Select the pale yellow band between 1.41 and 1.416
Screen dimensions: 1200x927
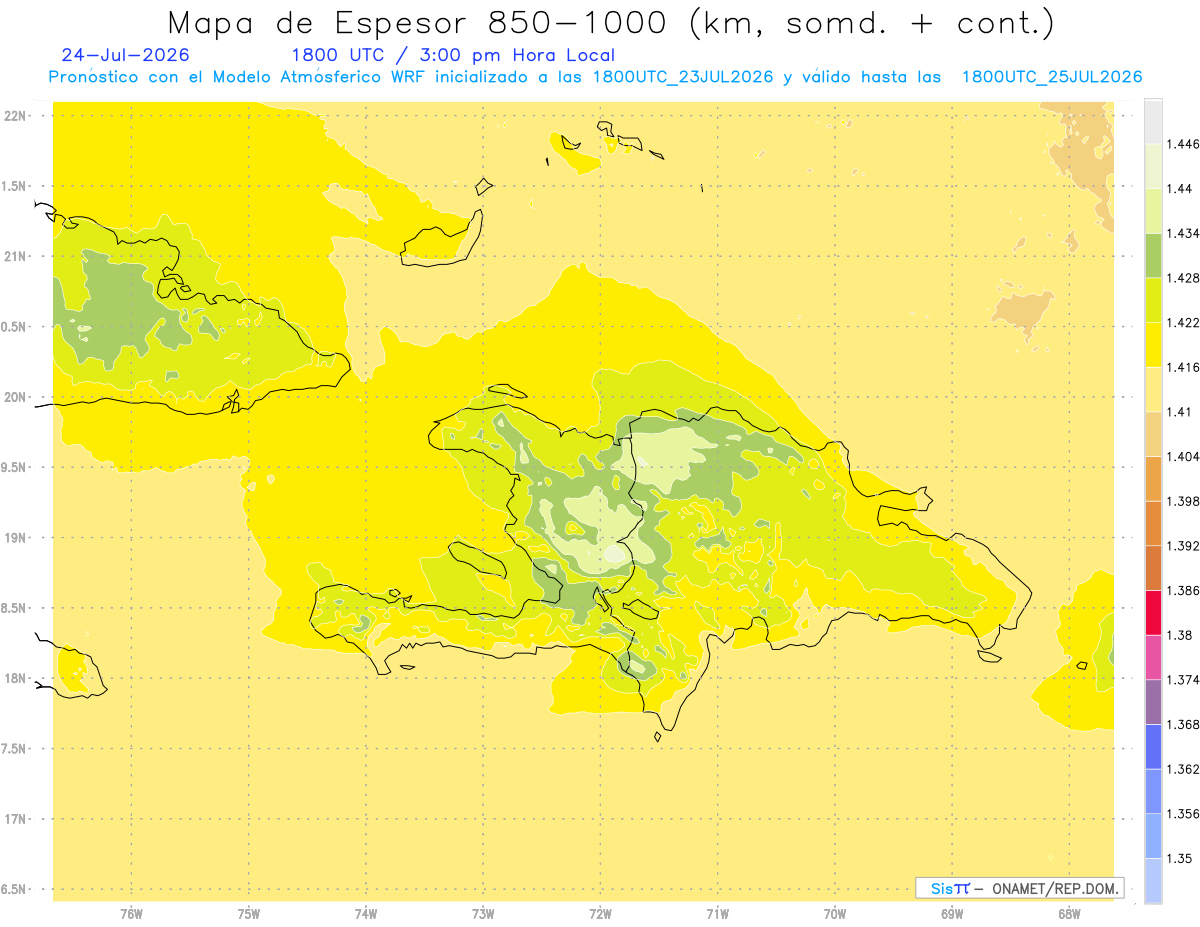(x=1153, y=389)
